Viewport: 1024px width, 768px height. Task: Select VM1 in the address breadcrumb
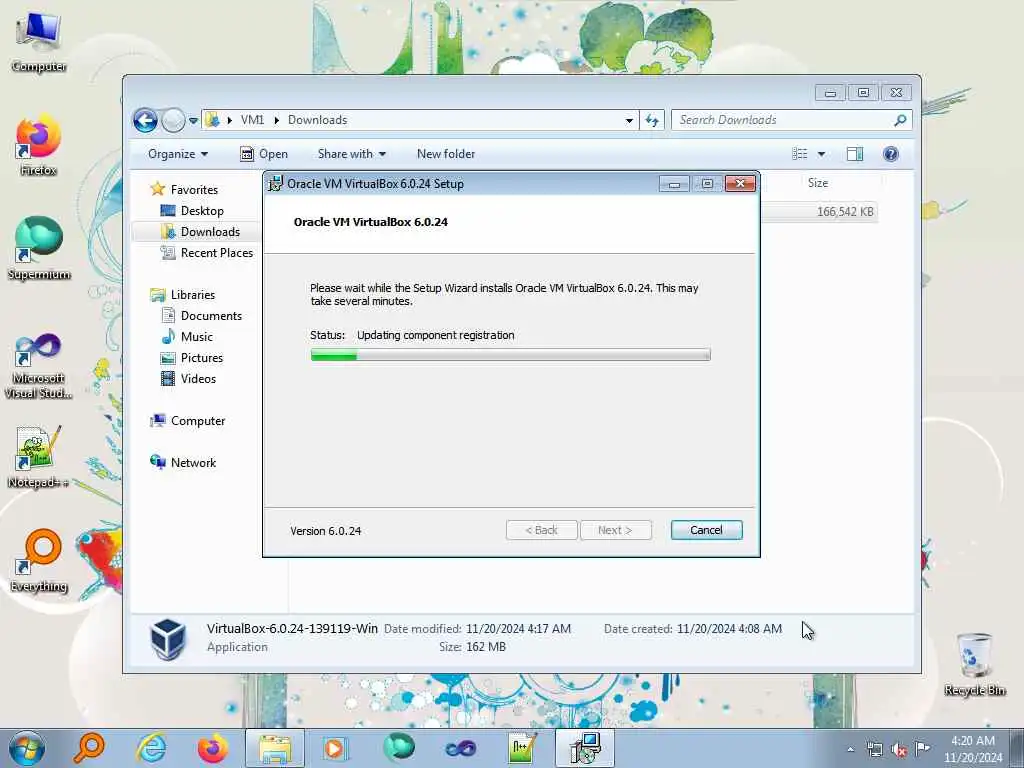[x=252, y=120]
